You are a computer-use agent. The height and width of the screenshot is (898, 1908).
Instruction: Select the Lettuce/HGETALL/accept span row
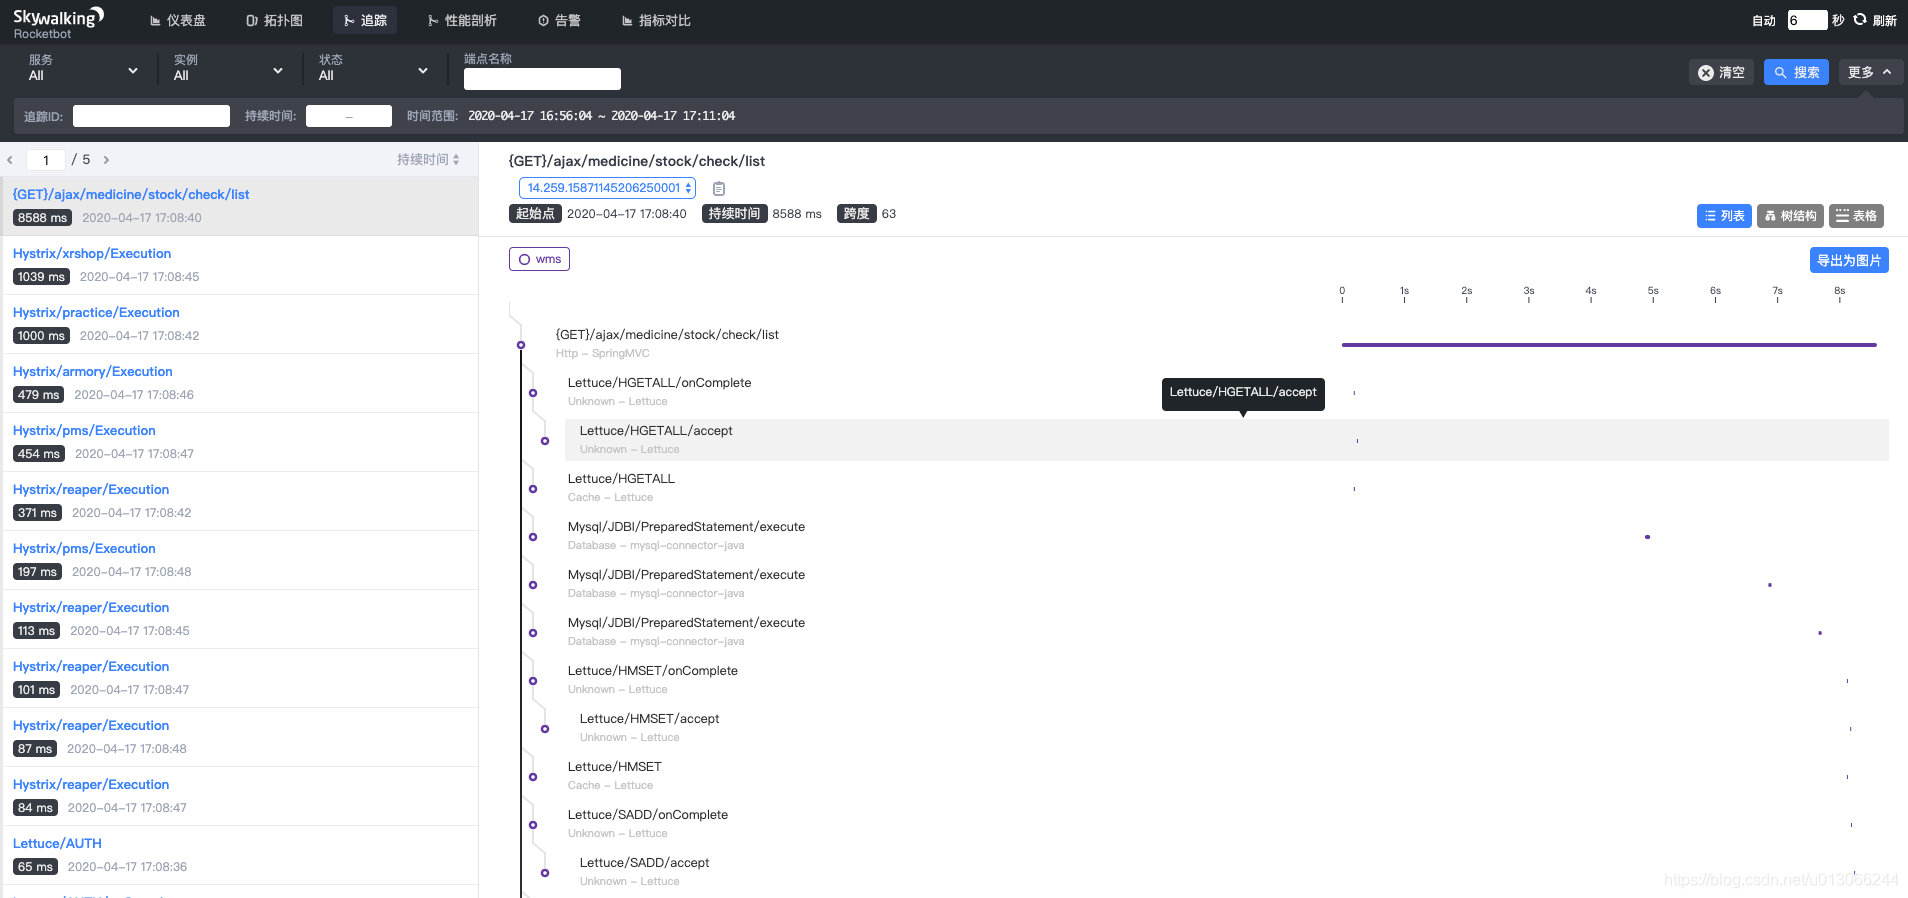point(1226,440)
